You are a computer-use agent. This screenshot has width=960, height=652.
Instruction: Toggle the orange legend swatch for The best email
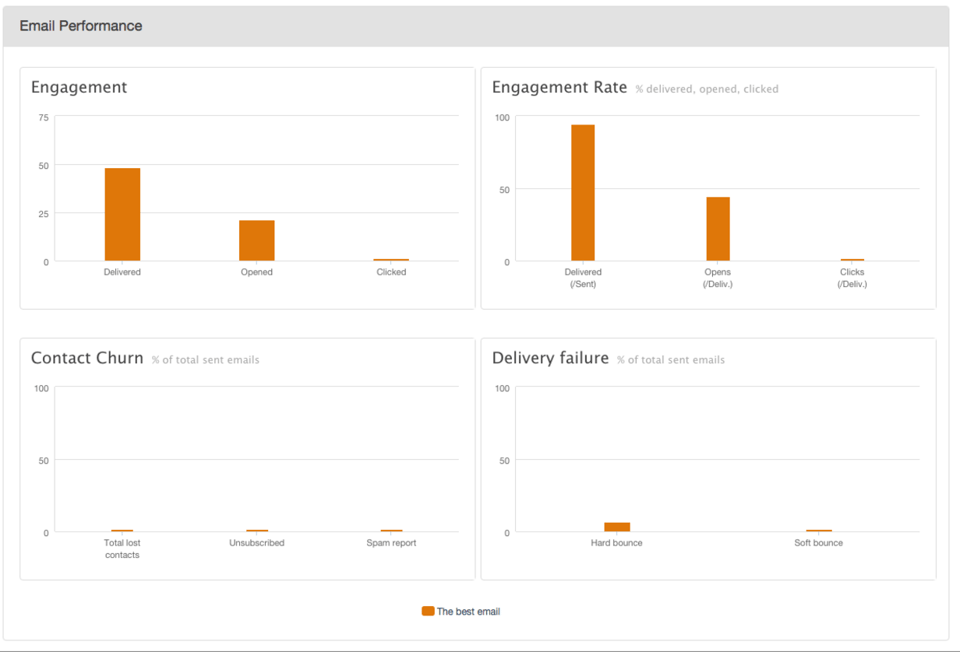point(428,611)
